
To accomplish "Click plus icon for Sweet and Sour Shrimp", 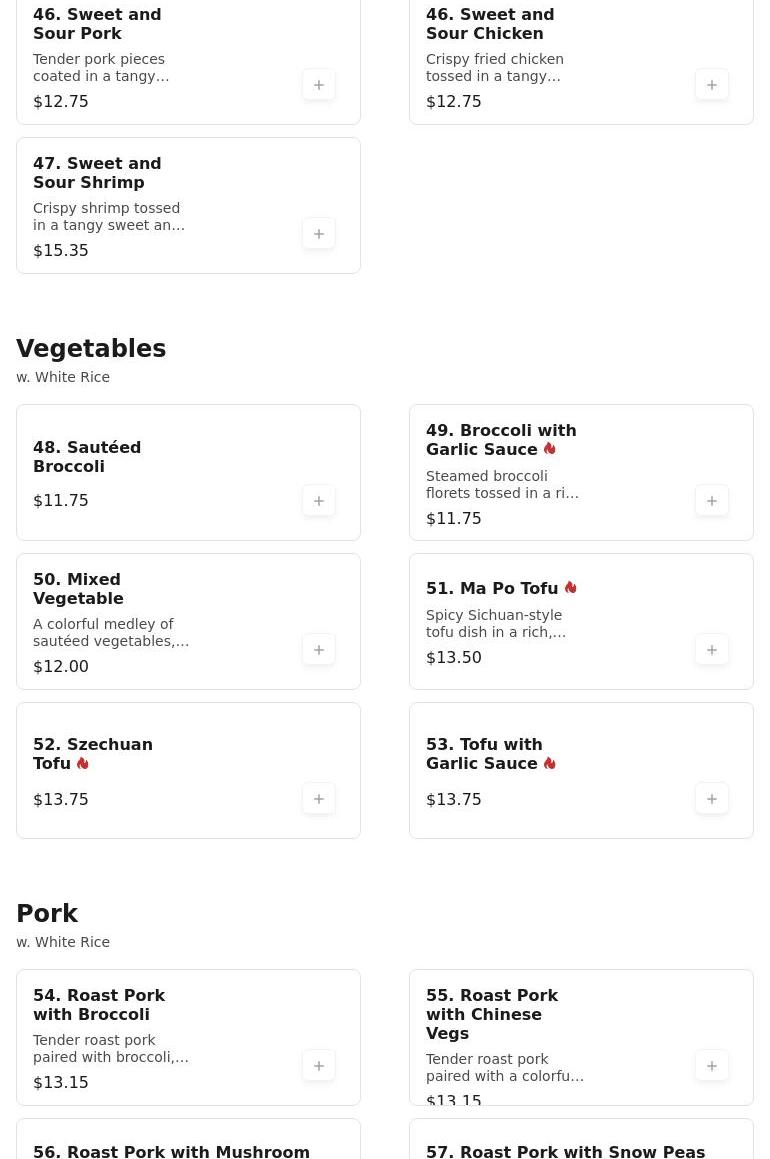I will (x=319, y=234).
